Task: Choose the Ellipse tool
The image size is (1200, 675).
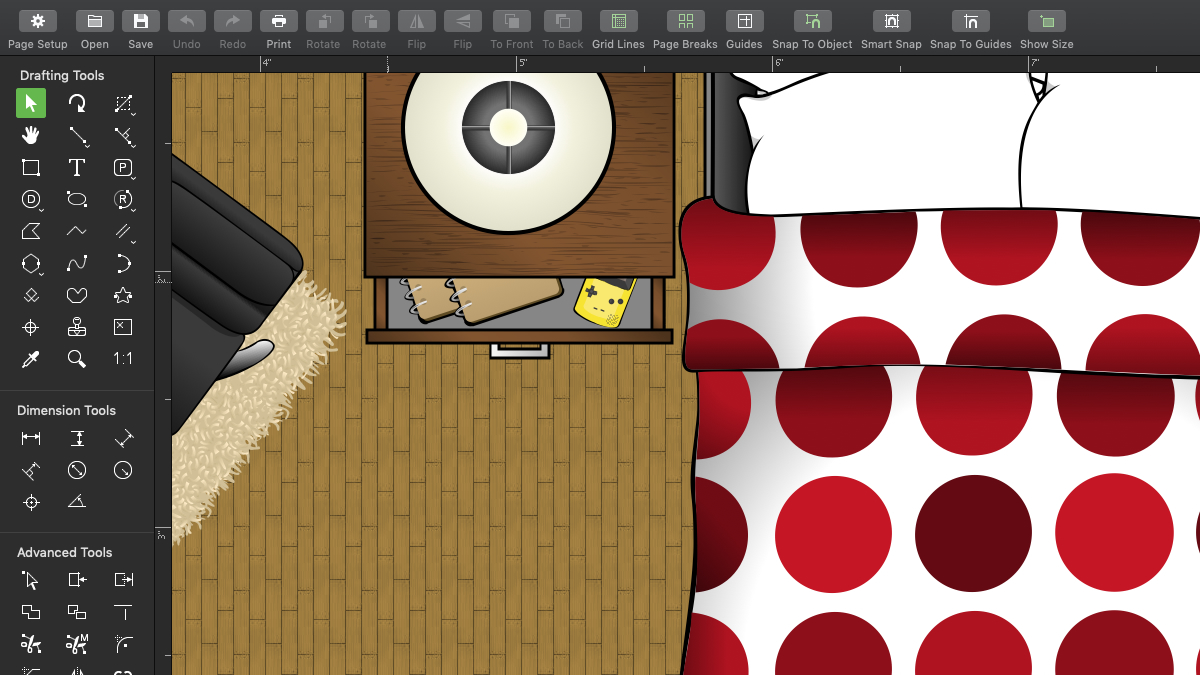Action: click(77, 199)
